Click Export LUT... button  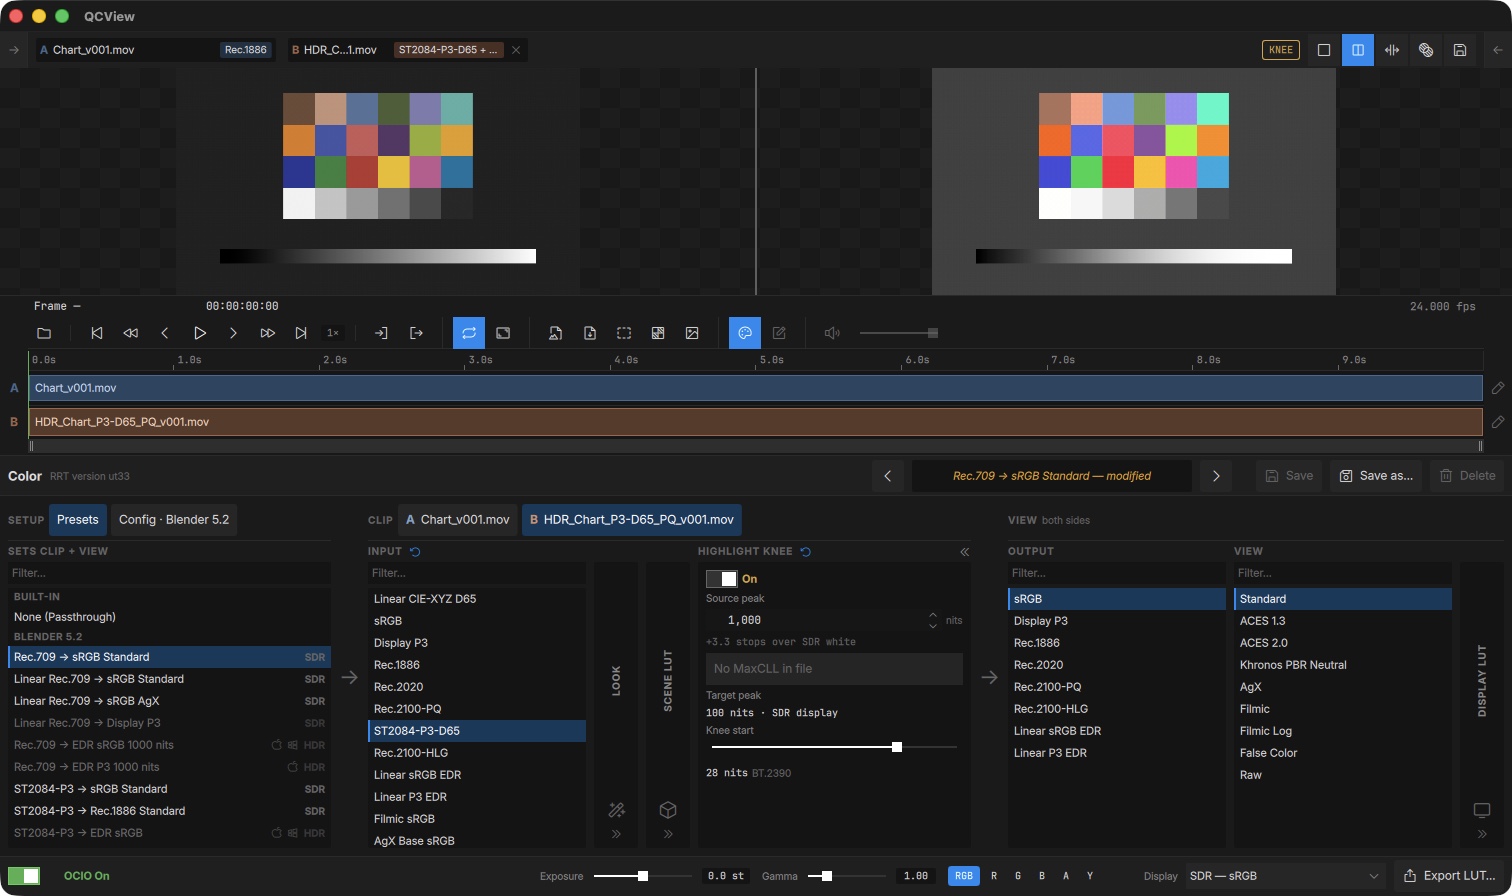click(1449, 876)
